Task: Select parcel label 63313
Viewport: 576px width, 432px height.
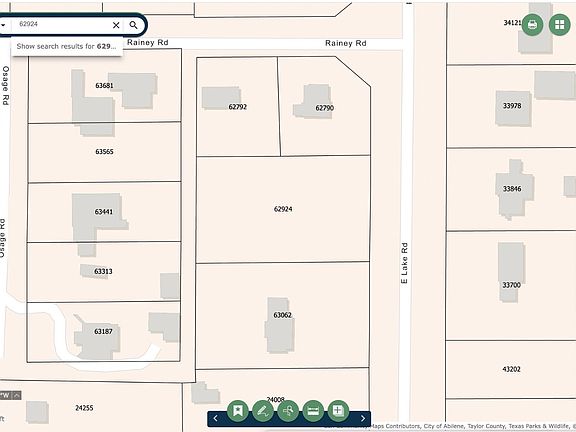Action: pos(103,271)
